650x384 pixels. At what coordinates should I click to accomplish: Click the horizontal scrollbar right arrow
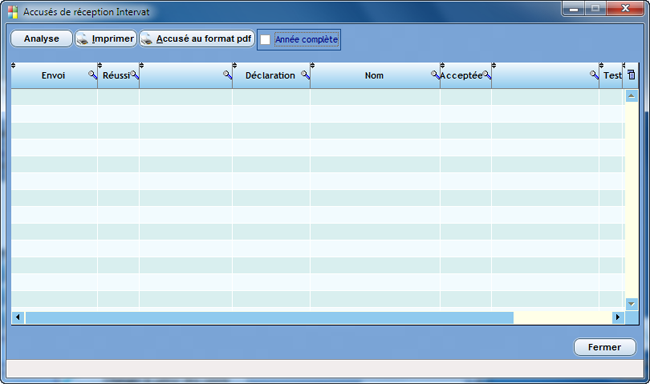618,317
